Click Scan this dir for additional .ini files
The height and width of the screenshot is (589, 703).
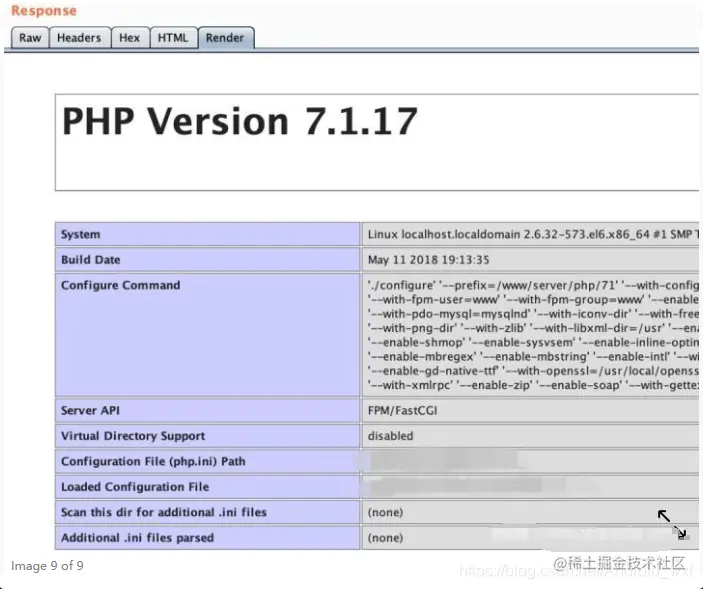164,512
